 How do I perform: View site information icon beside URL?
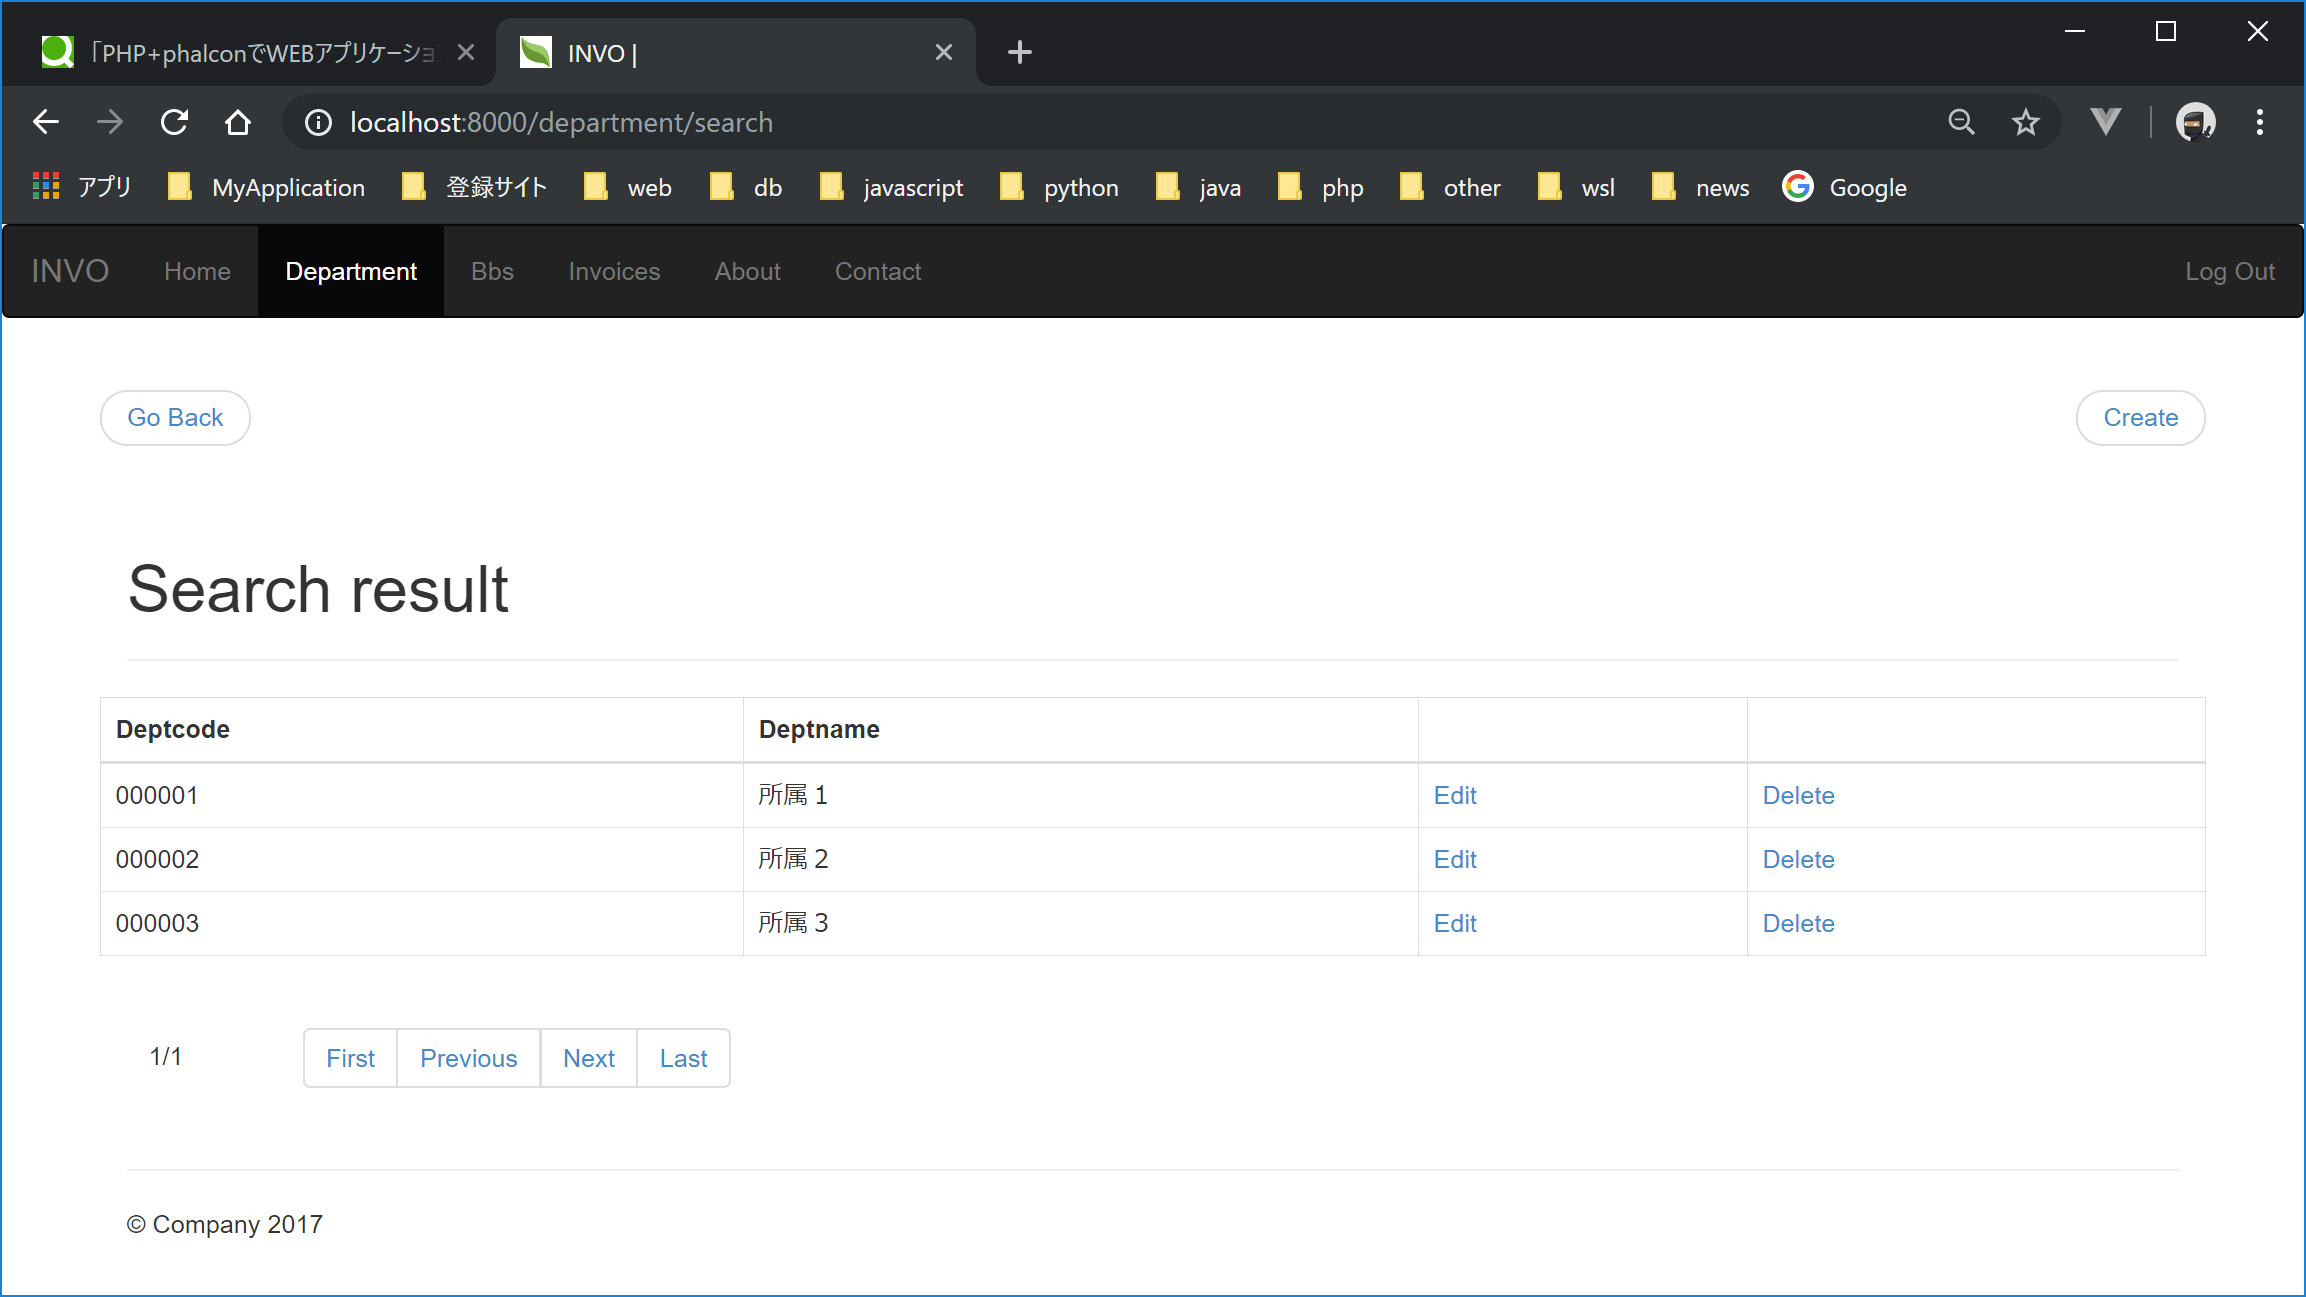(x=318, y=122)
